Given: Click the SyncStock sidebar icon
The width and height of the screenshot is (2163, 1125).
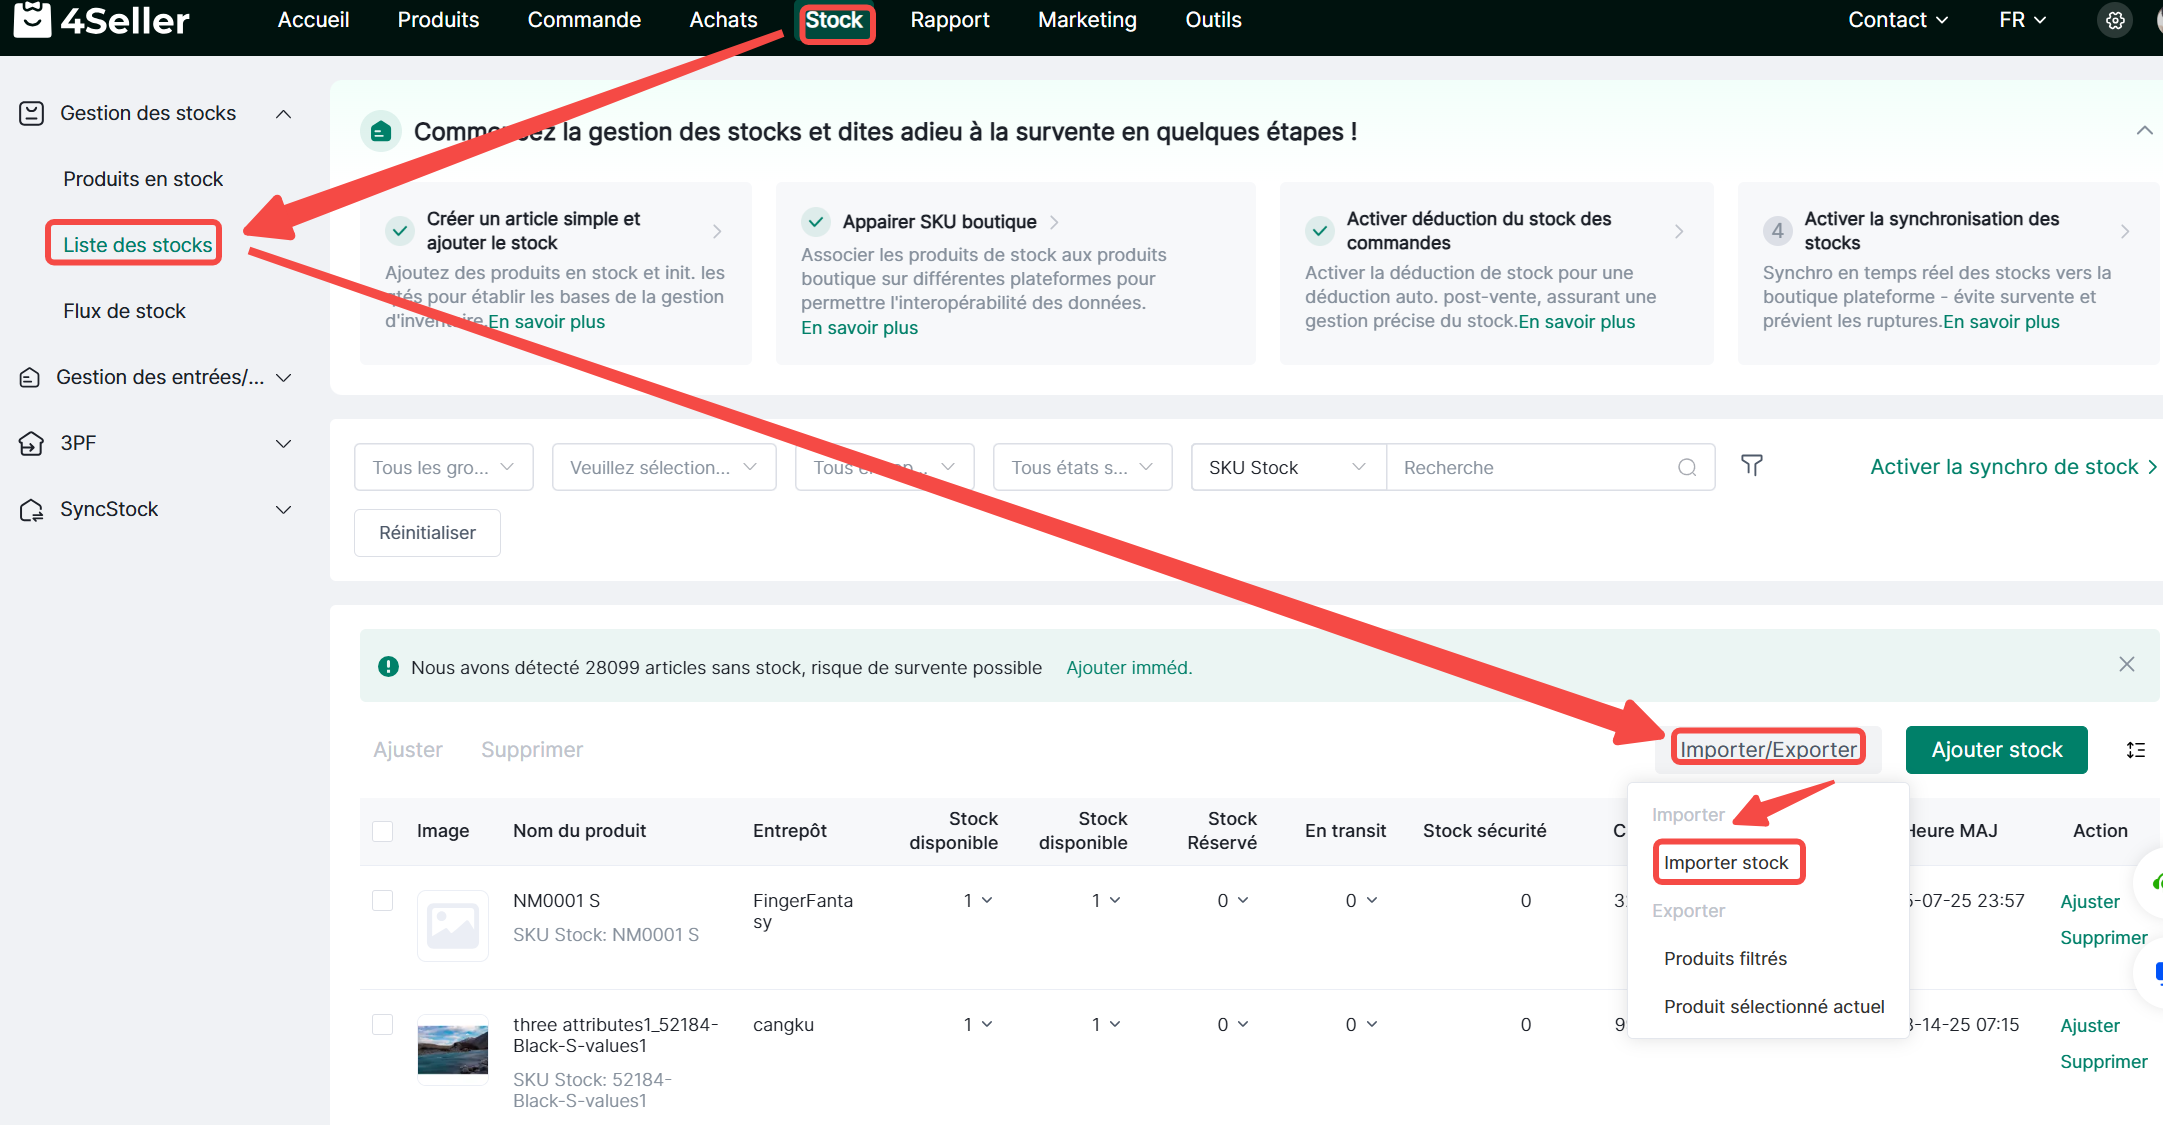Looking at the screenshot, I should click(x=31, y=510).
